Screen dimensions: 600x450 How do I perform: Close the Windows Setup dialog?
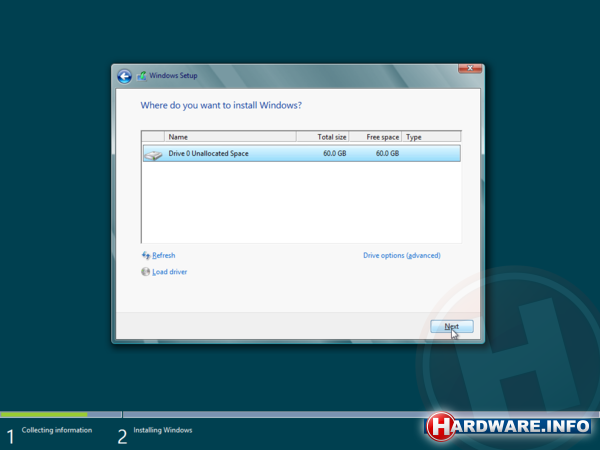pos(470,68)
